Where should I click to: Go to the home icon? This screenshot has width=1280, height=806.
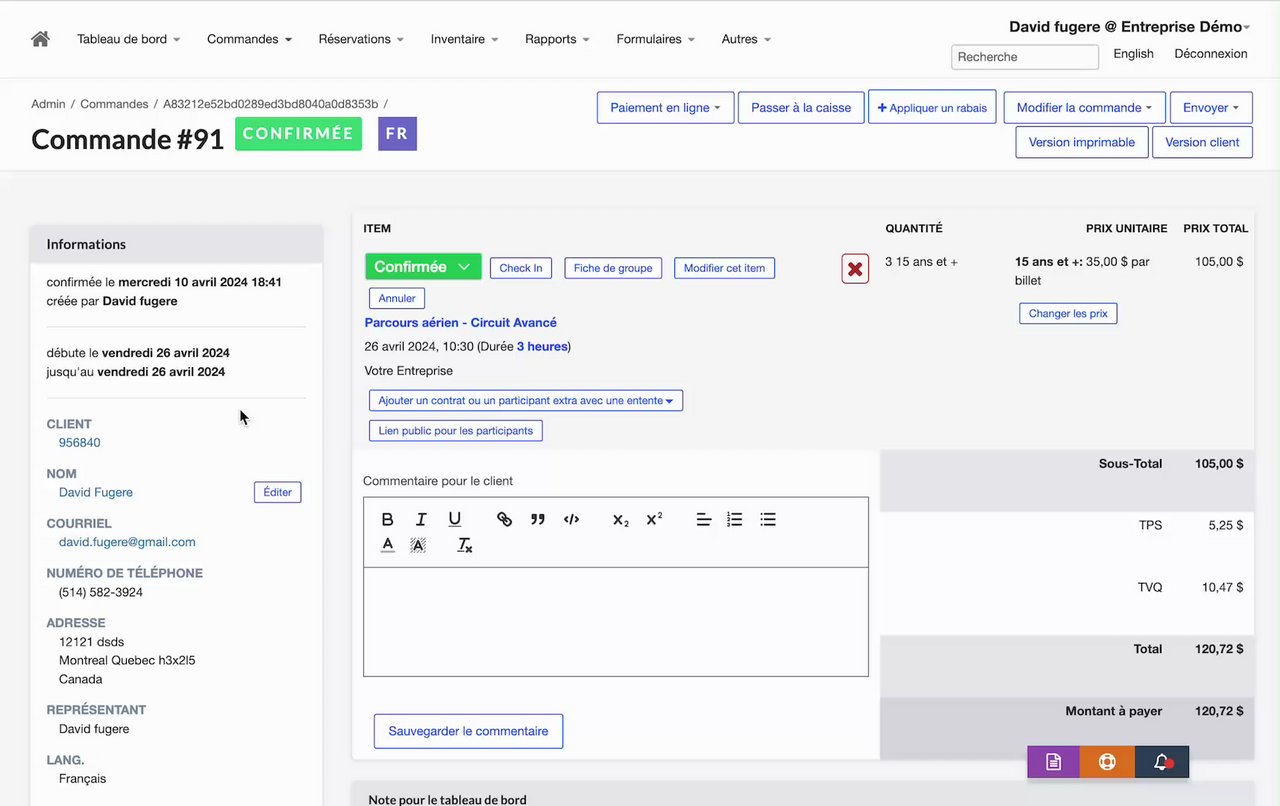pos(40,39)
